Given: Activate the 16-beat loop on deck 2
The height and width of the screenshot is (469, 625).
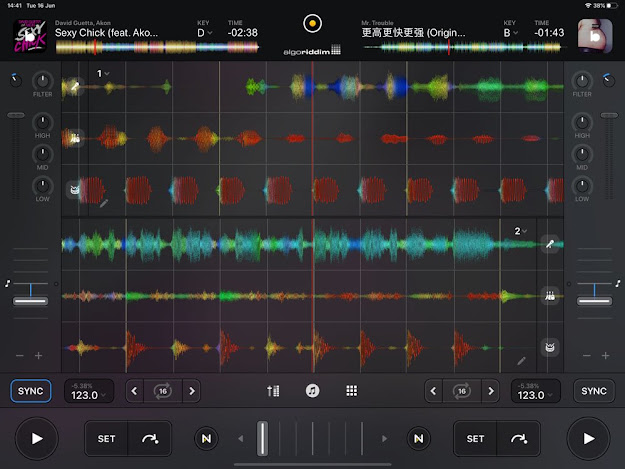Looking at the screenshot, I should point(462,391).
